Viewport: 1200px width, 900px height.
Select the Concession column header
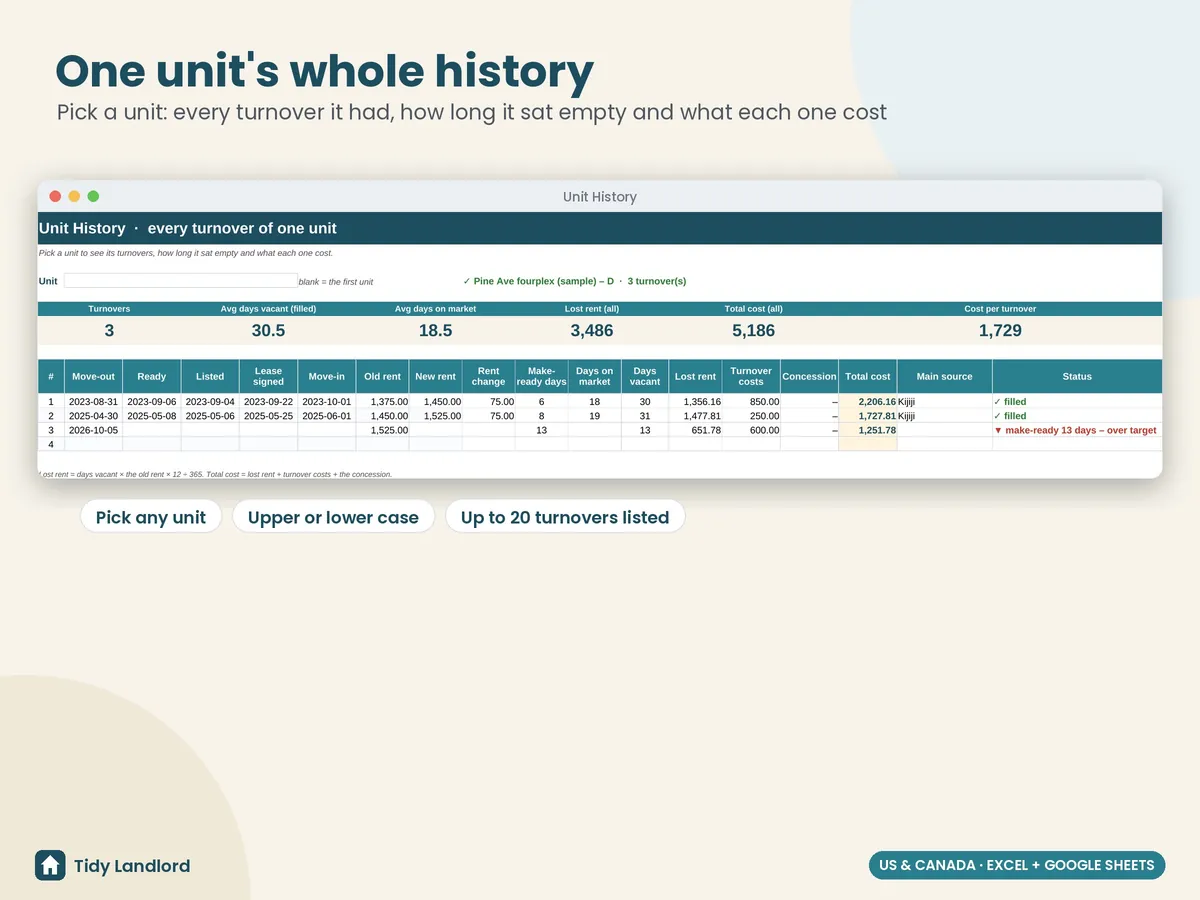[x=809, y=376]
